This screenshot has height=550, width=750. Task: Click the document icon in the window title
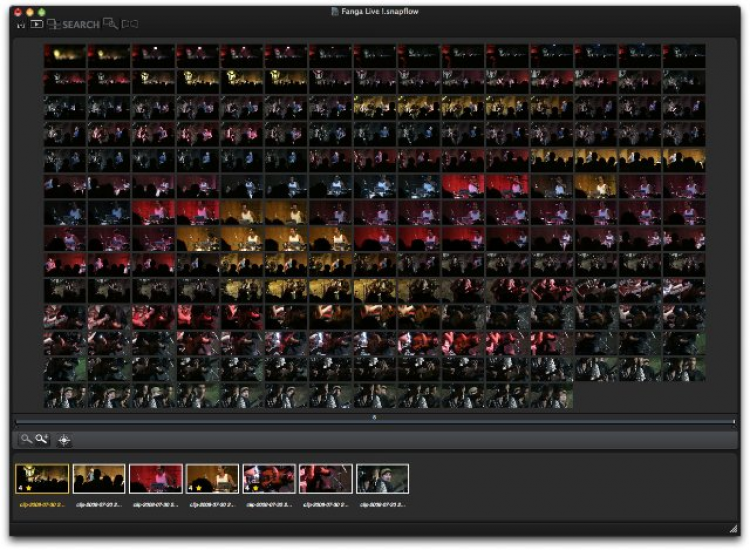coord(335,11)
